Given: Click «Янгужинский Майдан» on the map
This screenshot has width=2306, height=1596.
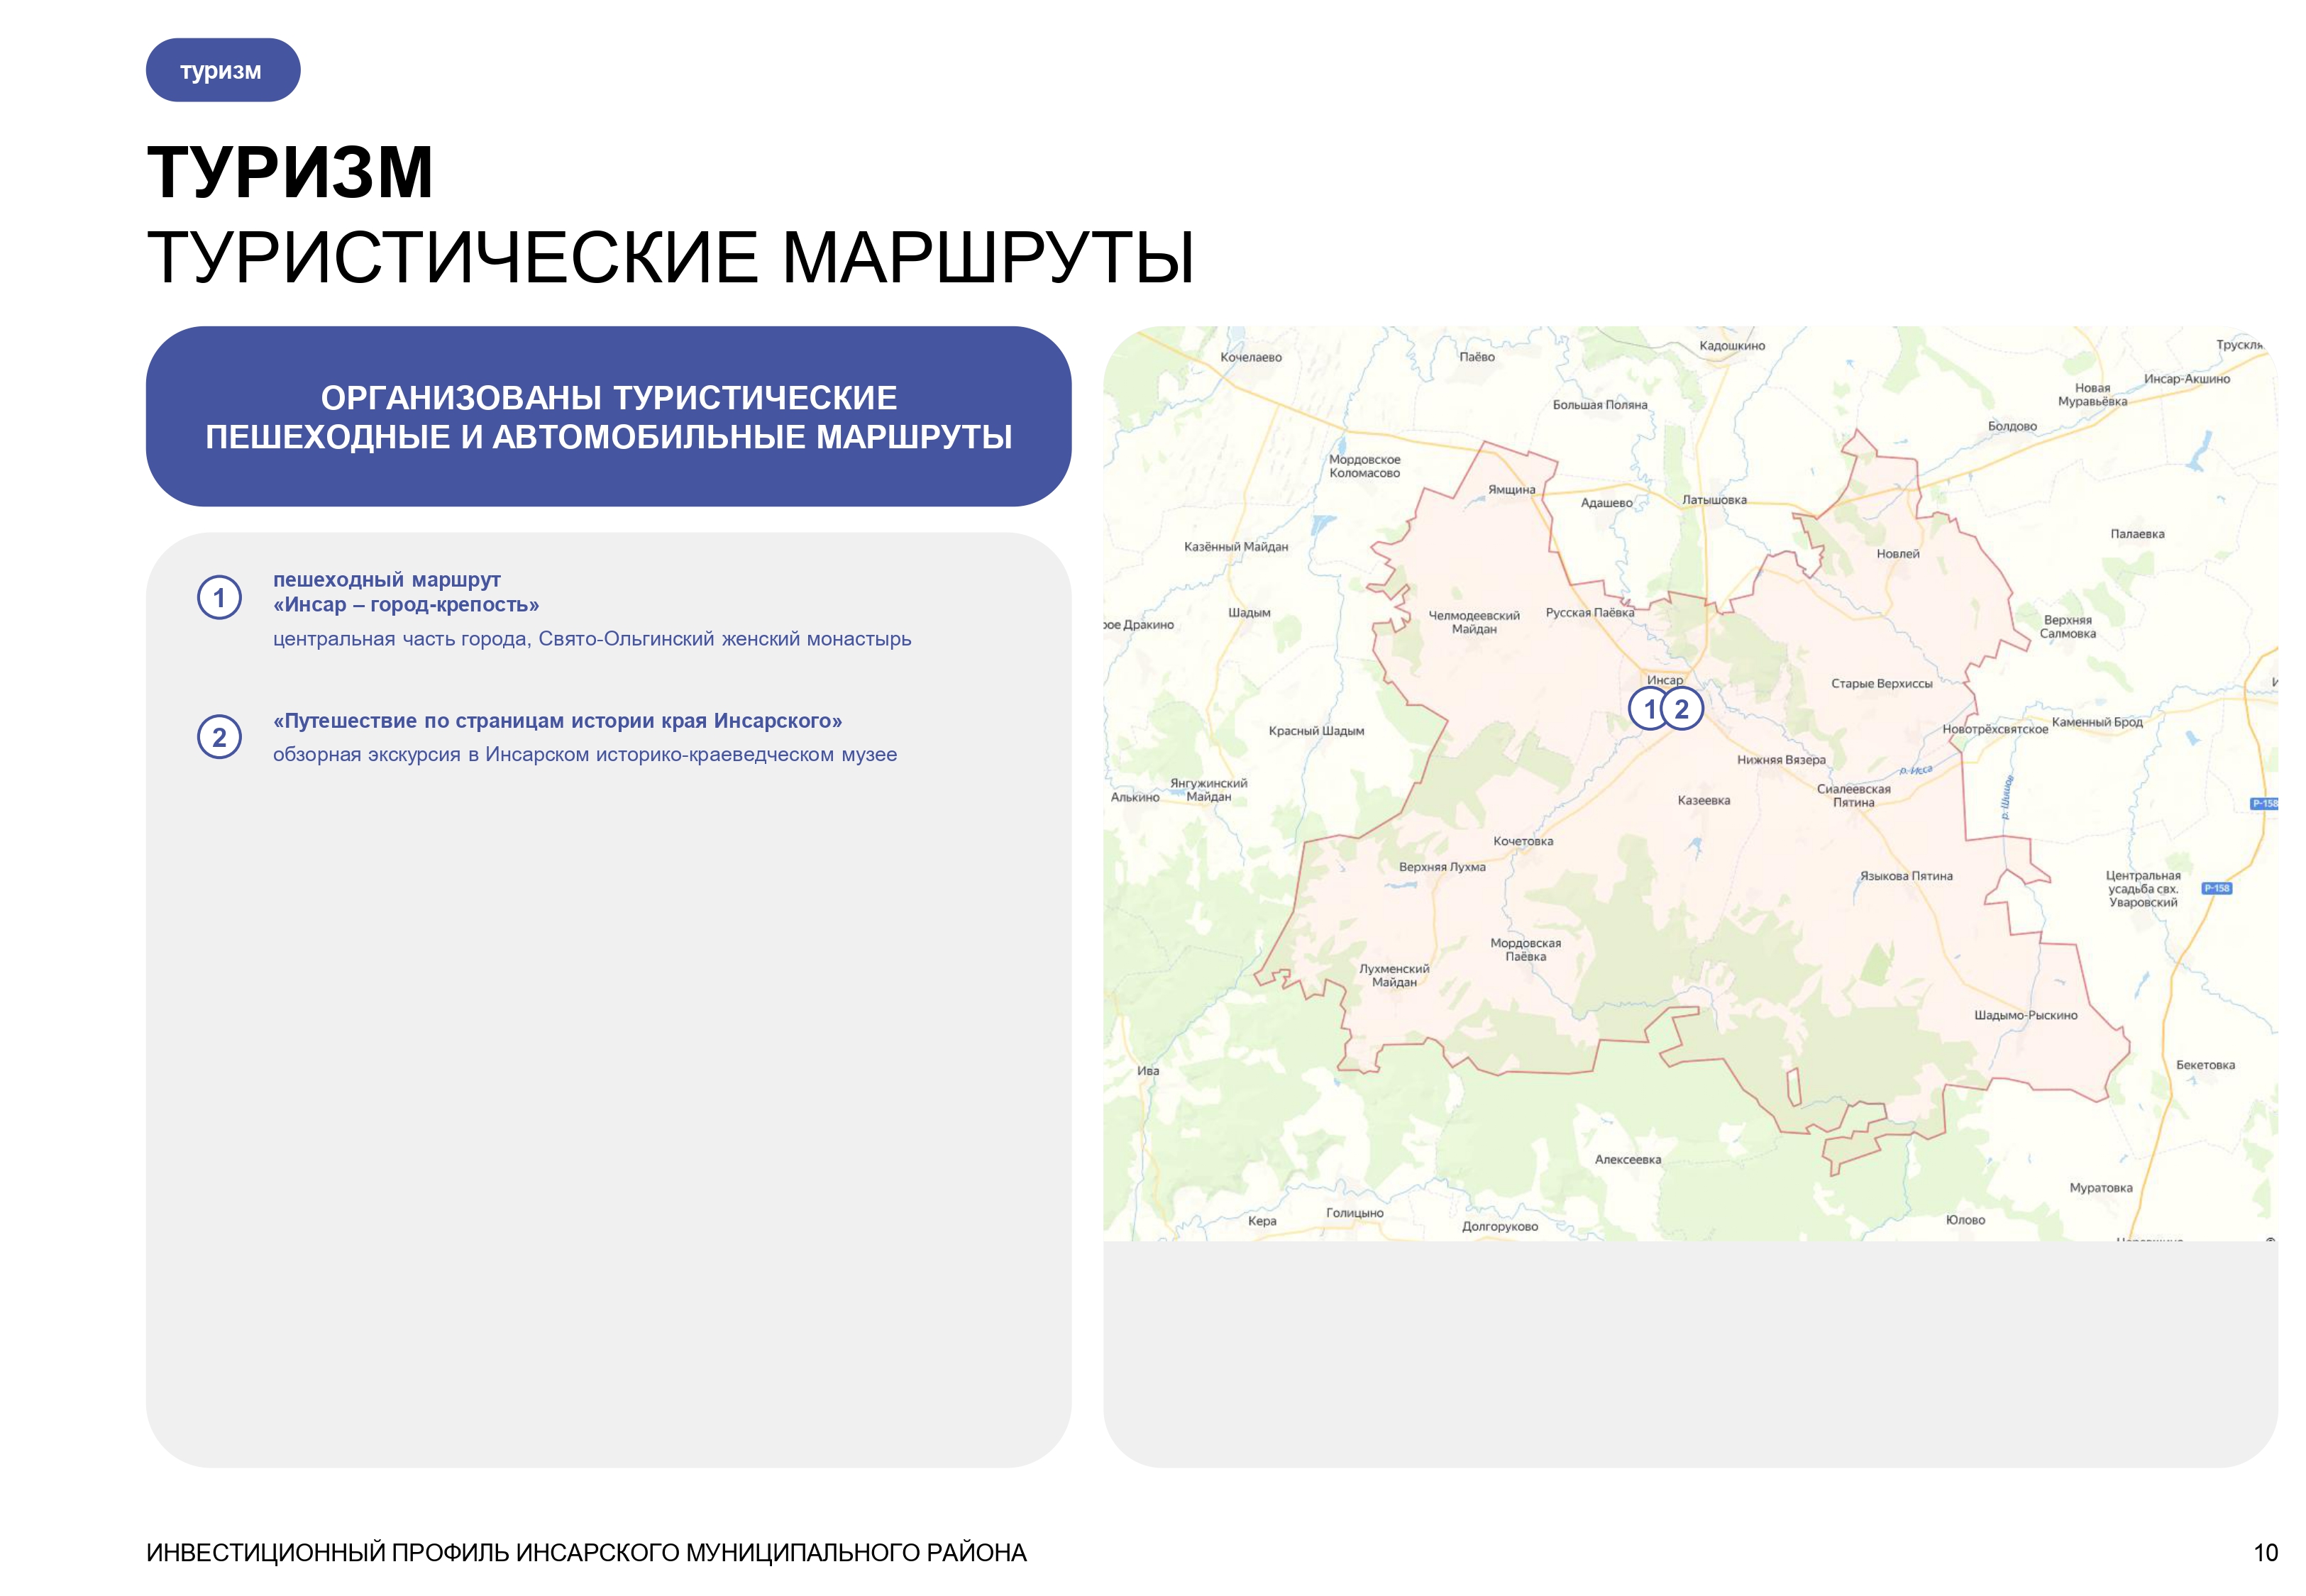Looking at the screenshot, I should pyautogui.click(x=1209, y=790).
